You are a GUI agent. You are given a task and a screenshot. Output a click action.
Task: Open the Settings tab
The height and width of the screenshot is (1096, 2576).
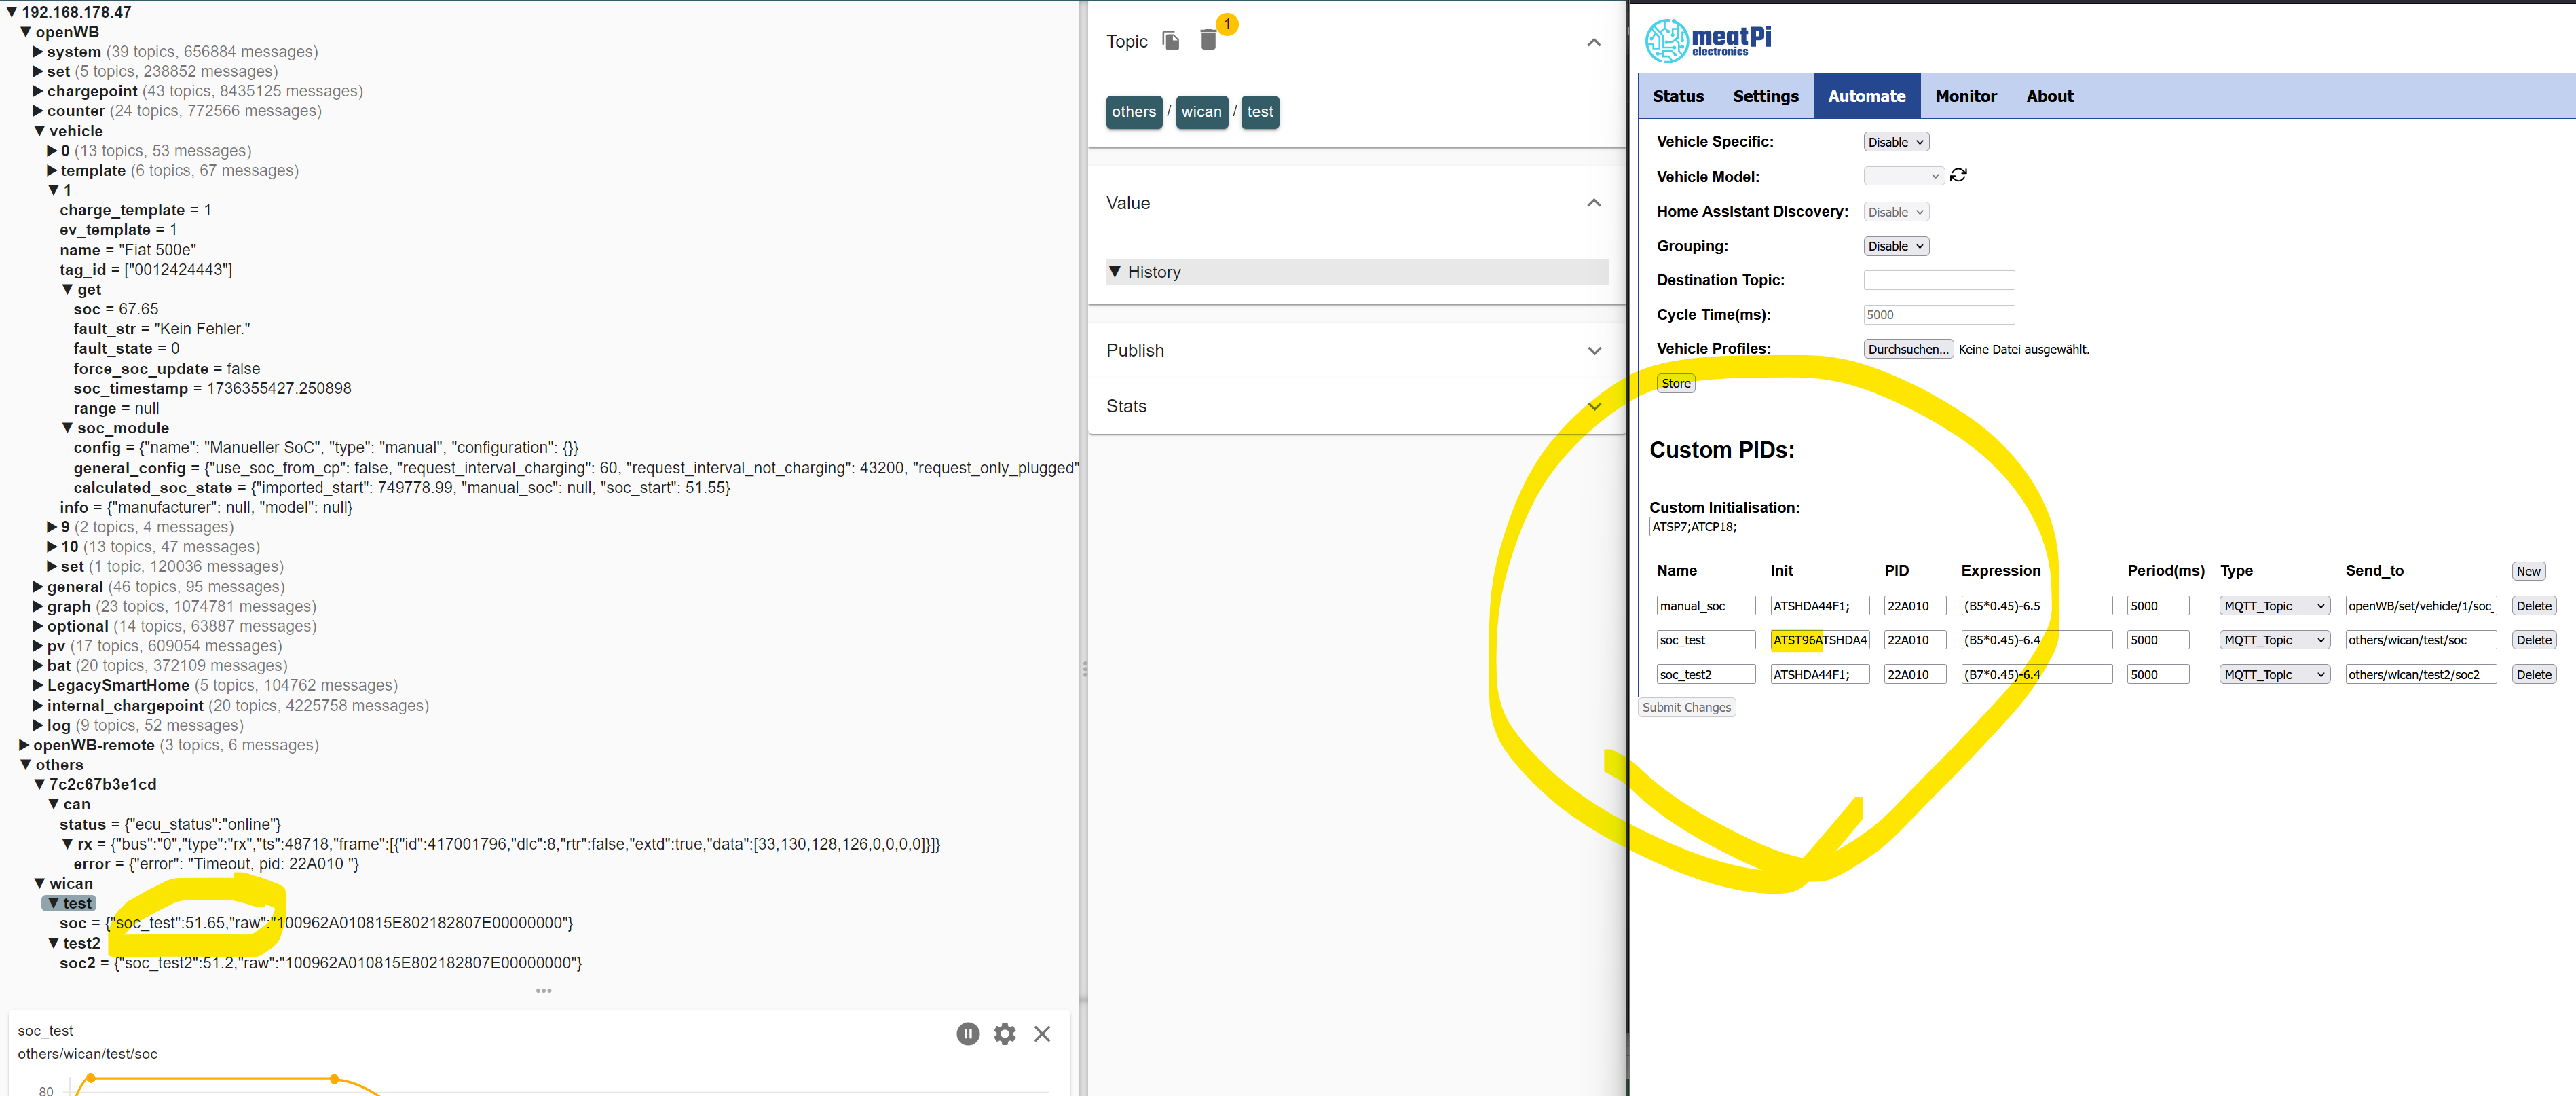coord(1765,97)
